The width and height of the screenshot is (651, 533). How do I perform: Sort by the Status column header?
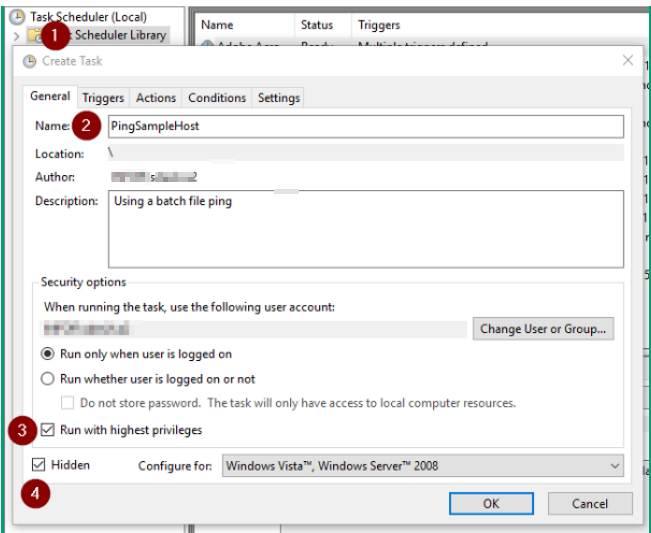point(323,25)
